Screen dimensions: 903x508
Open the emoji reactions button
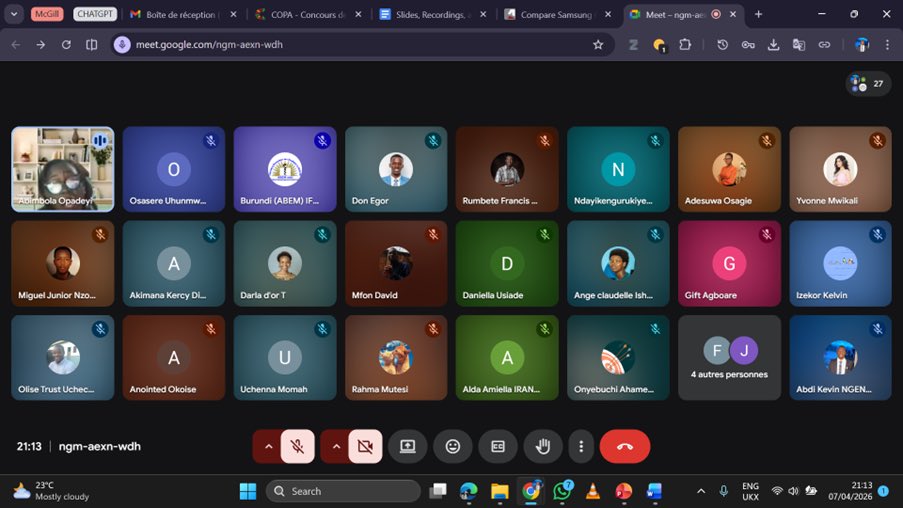[453, 446]
